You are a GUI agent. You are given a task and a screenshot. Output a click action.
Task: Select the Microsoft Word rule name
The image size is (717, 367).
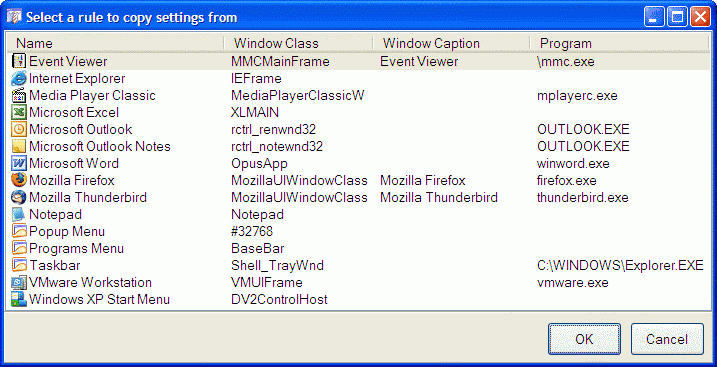pos(74,163)
